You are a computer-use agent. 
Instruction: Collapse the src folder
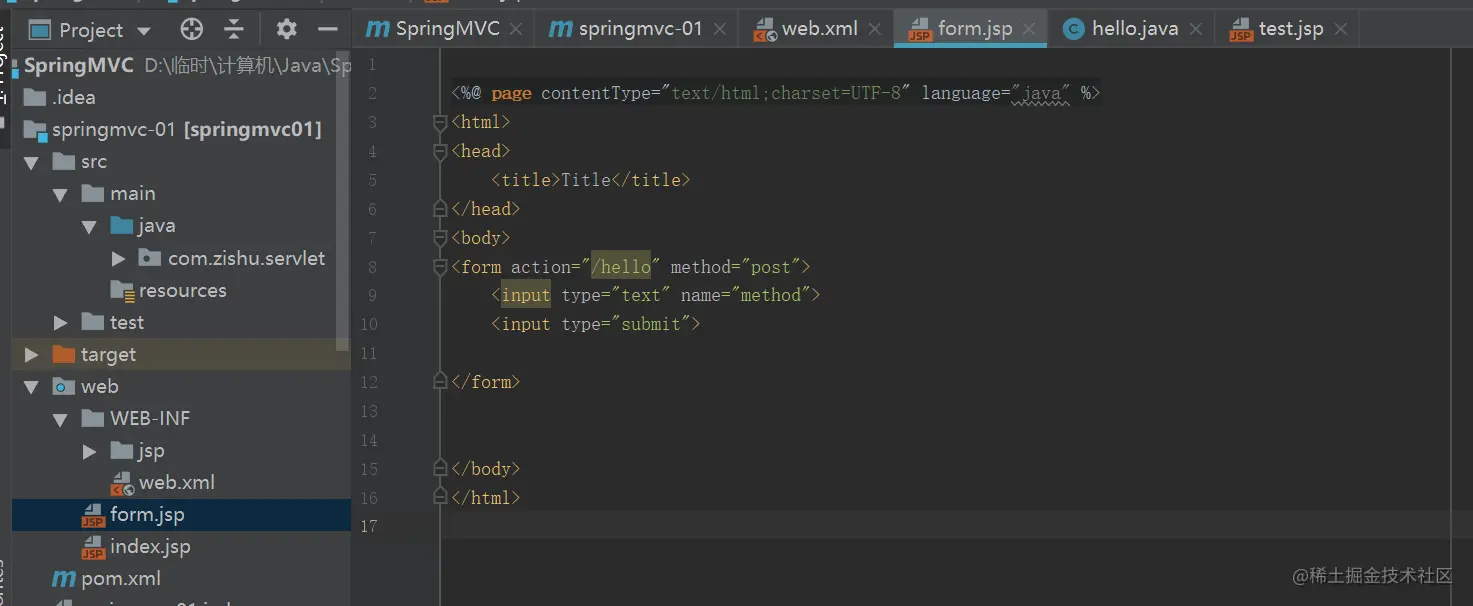tap(31, 162)
